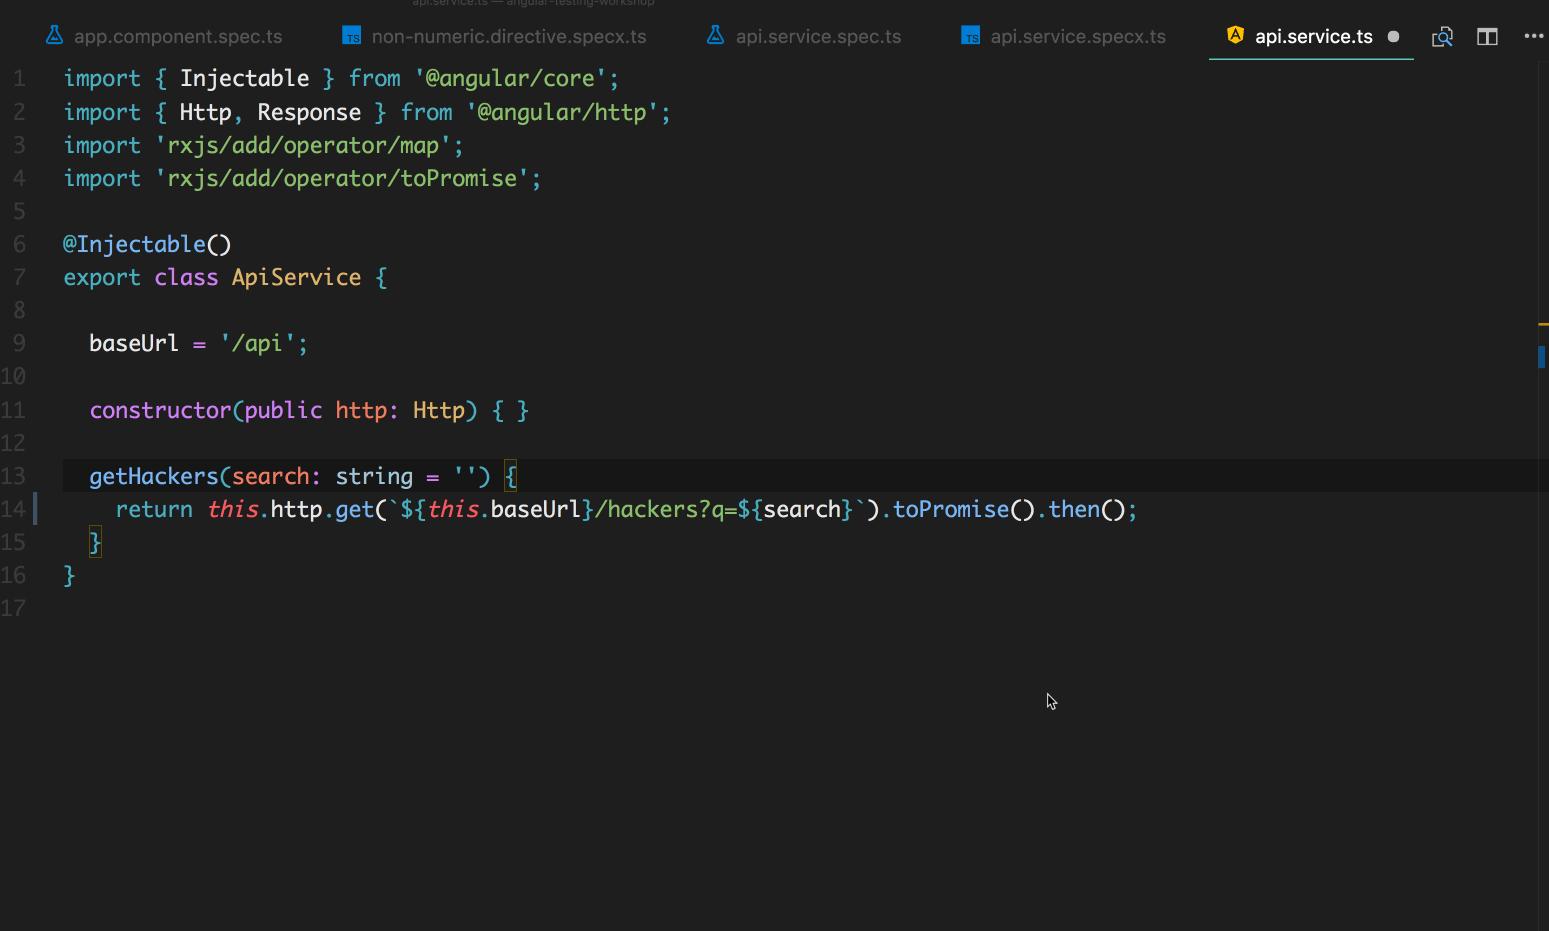Place cursor on ApiService class name
Viewport: 1549px width, 931px height.
pyautogui.click(x=296, y=277)
